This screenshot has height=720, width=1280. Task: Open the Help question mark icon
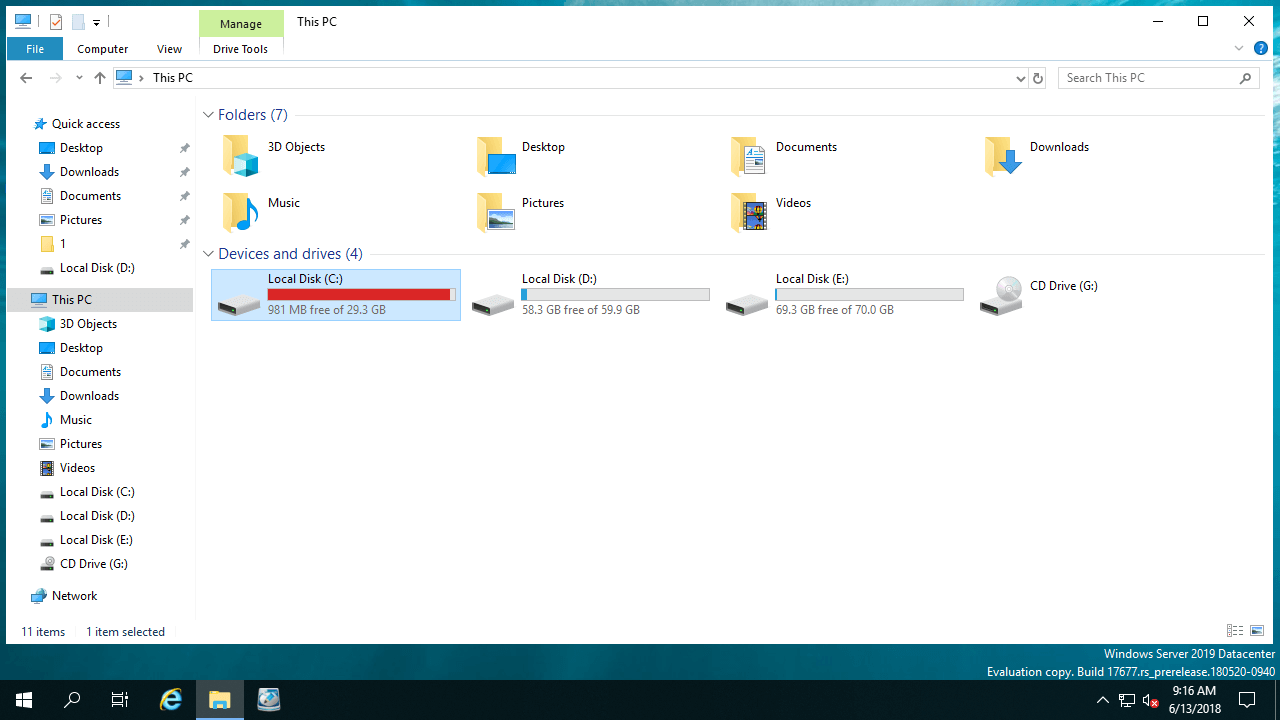pos(1261,48)
